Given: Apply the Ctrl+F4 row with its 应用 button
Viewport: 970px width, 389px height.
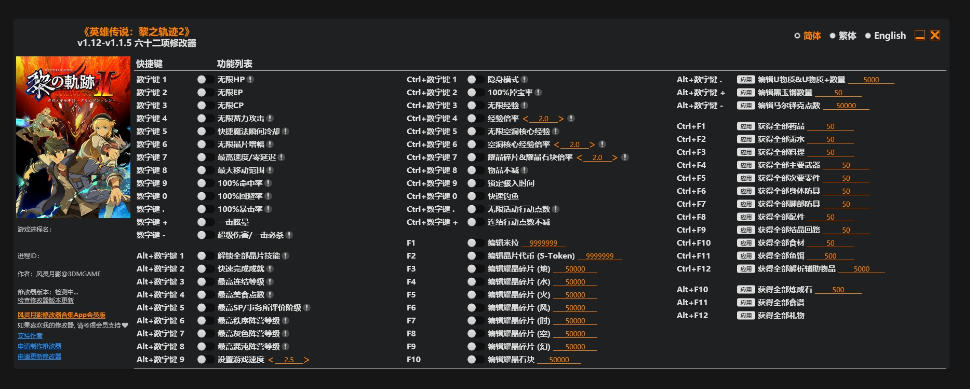Looking at the screenshot, I should 745,165.
